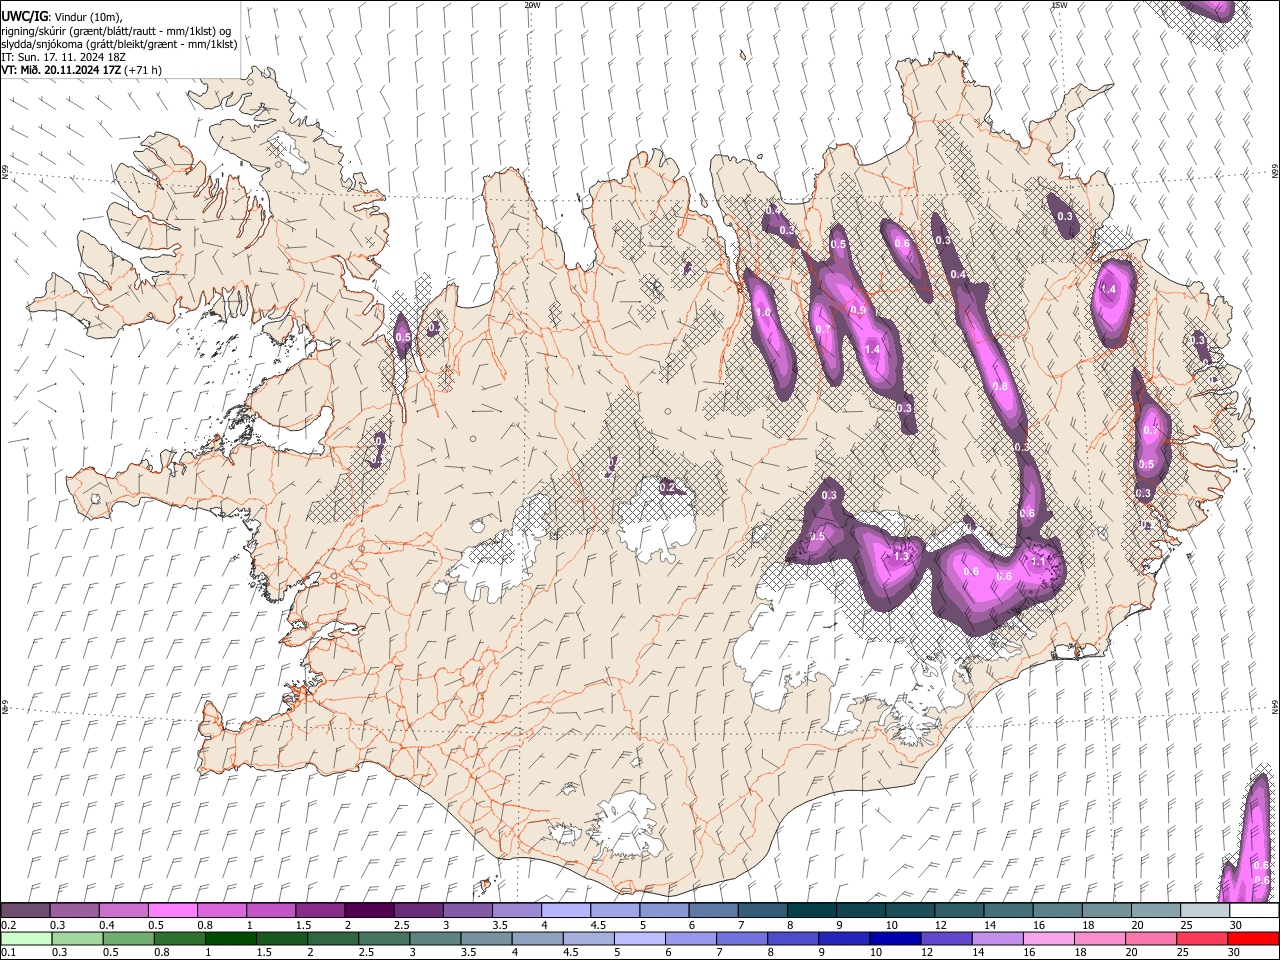Click the 1.3 precipitation value on the map

coord(901,557)
